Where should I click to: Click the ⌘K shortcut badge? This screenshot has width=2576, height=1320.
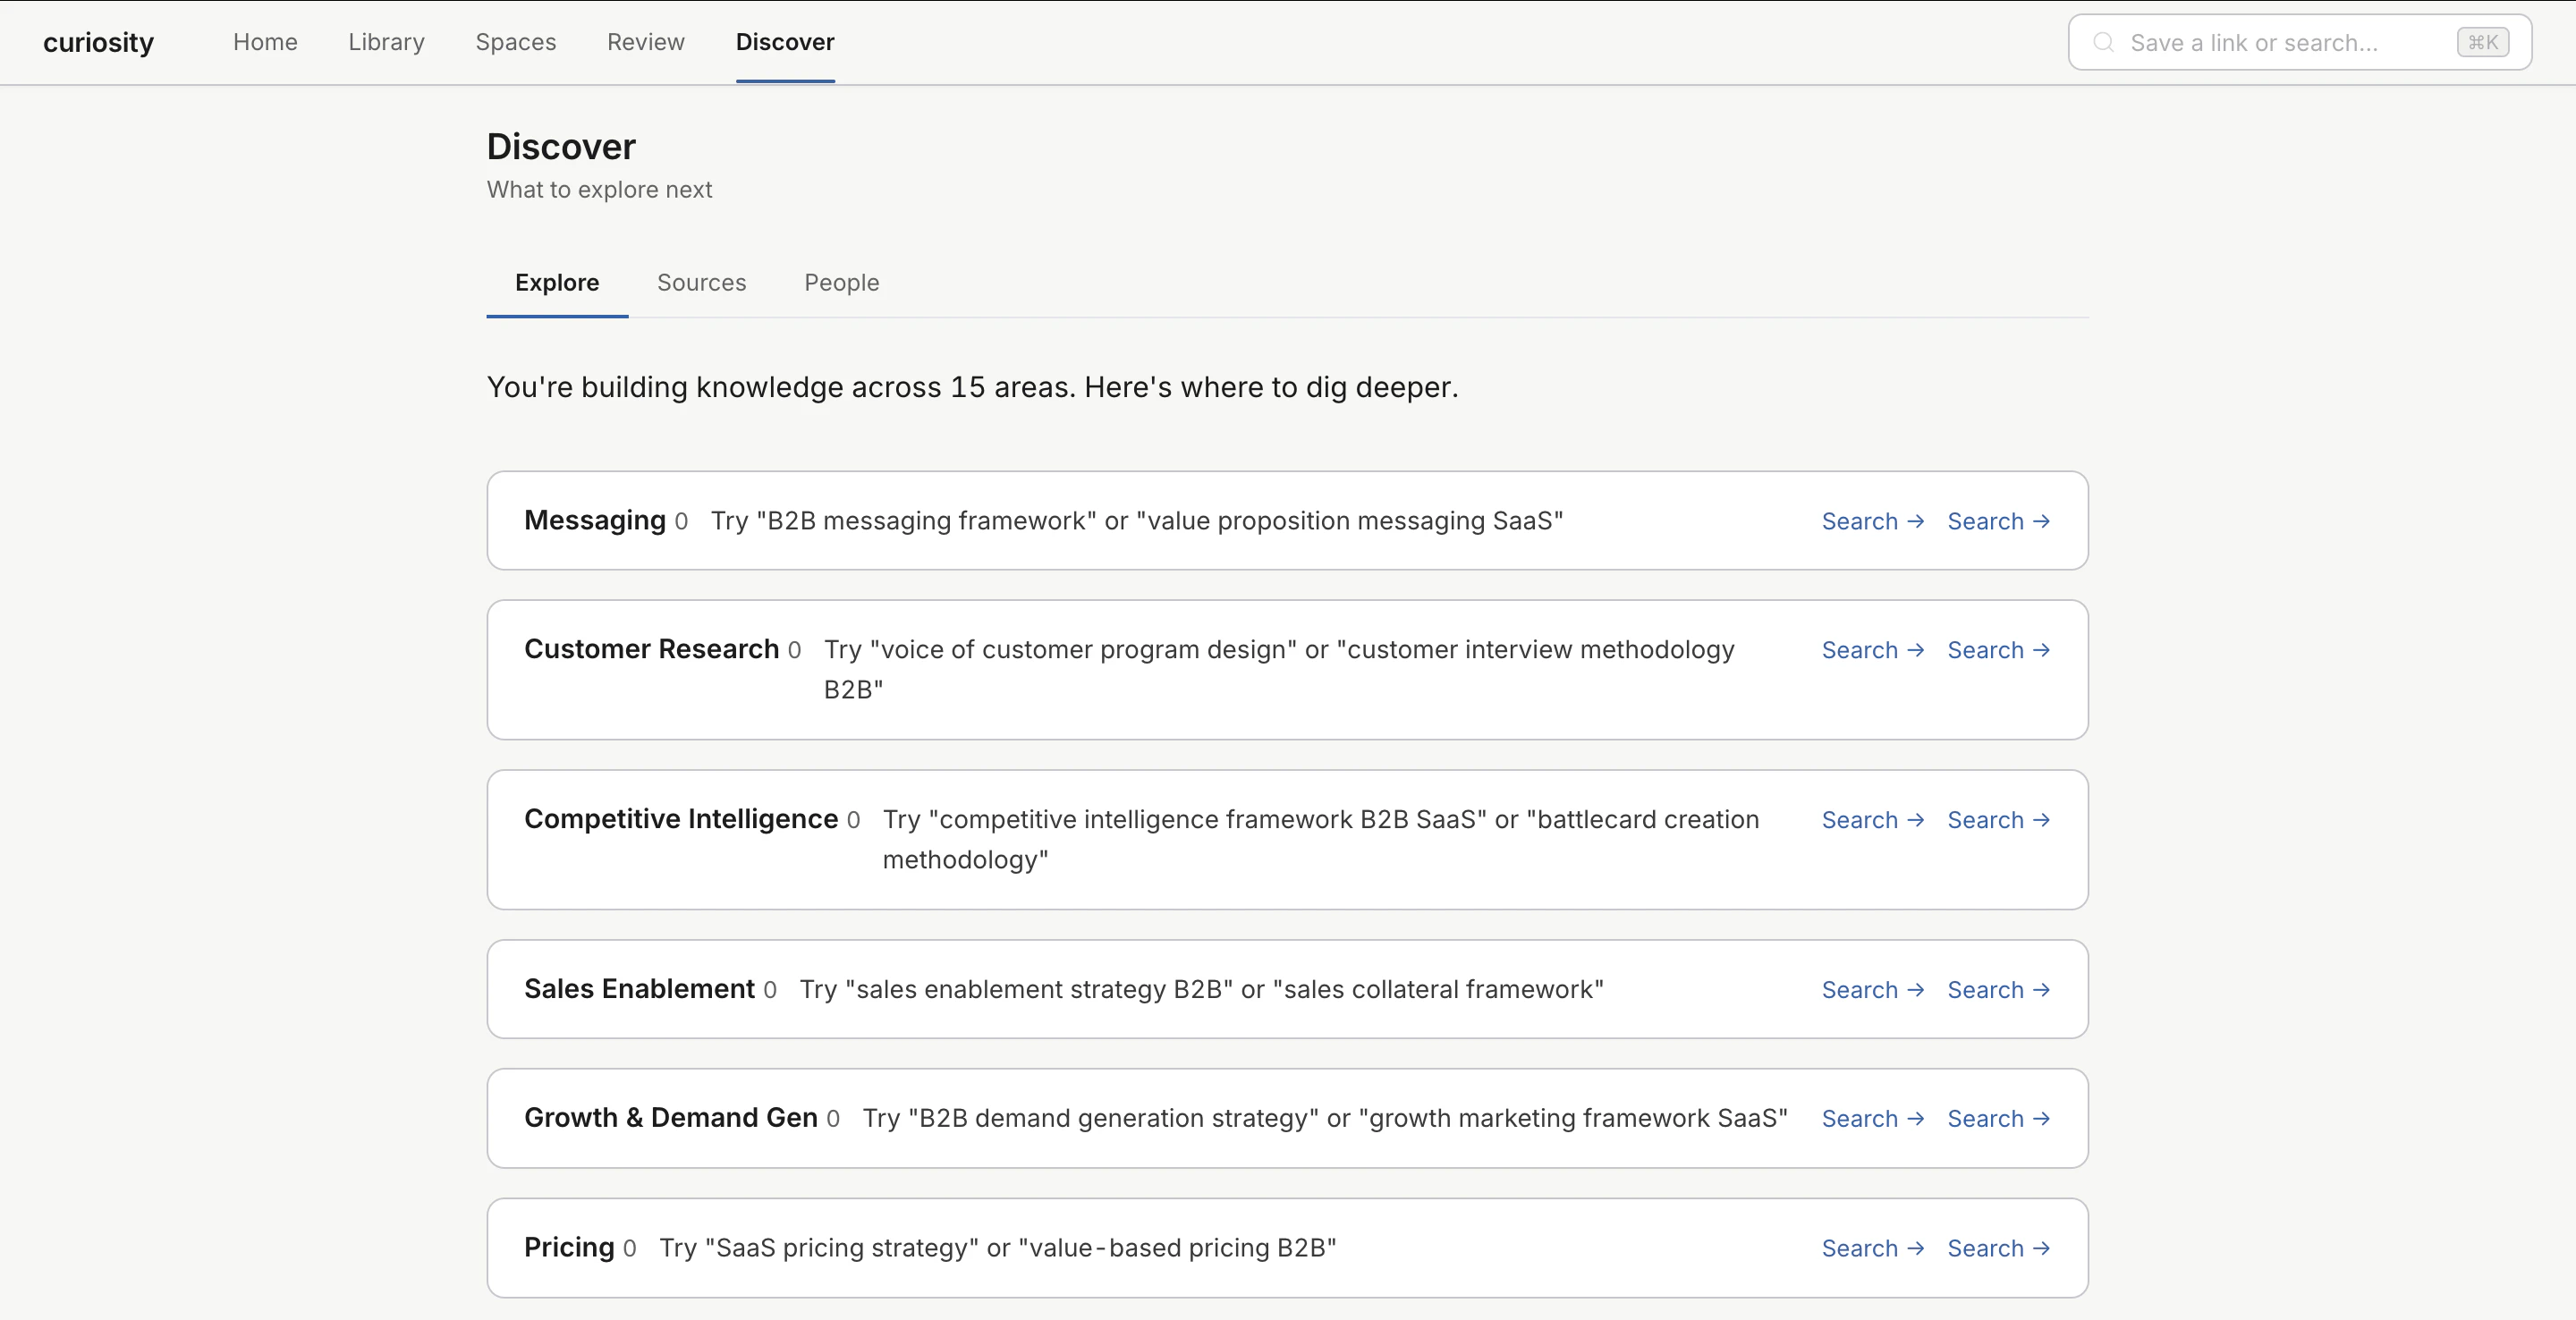point(2482,42)
